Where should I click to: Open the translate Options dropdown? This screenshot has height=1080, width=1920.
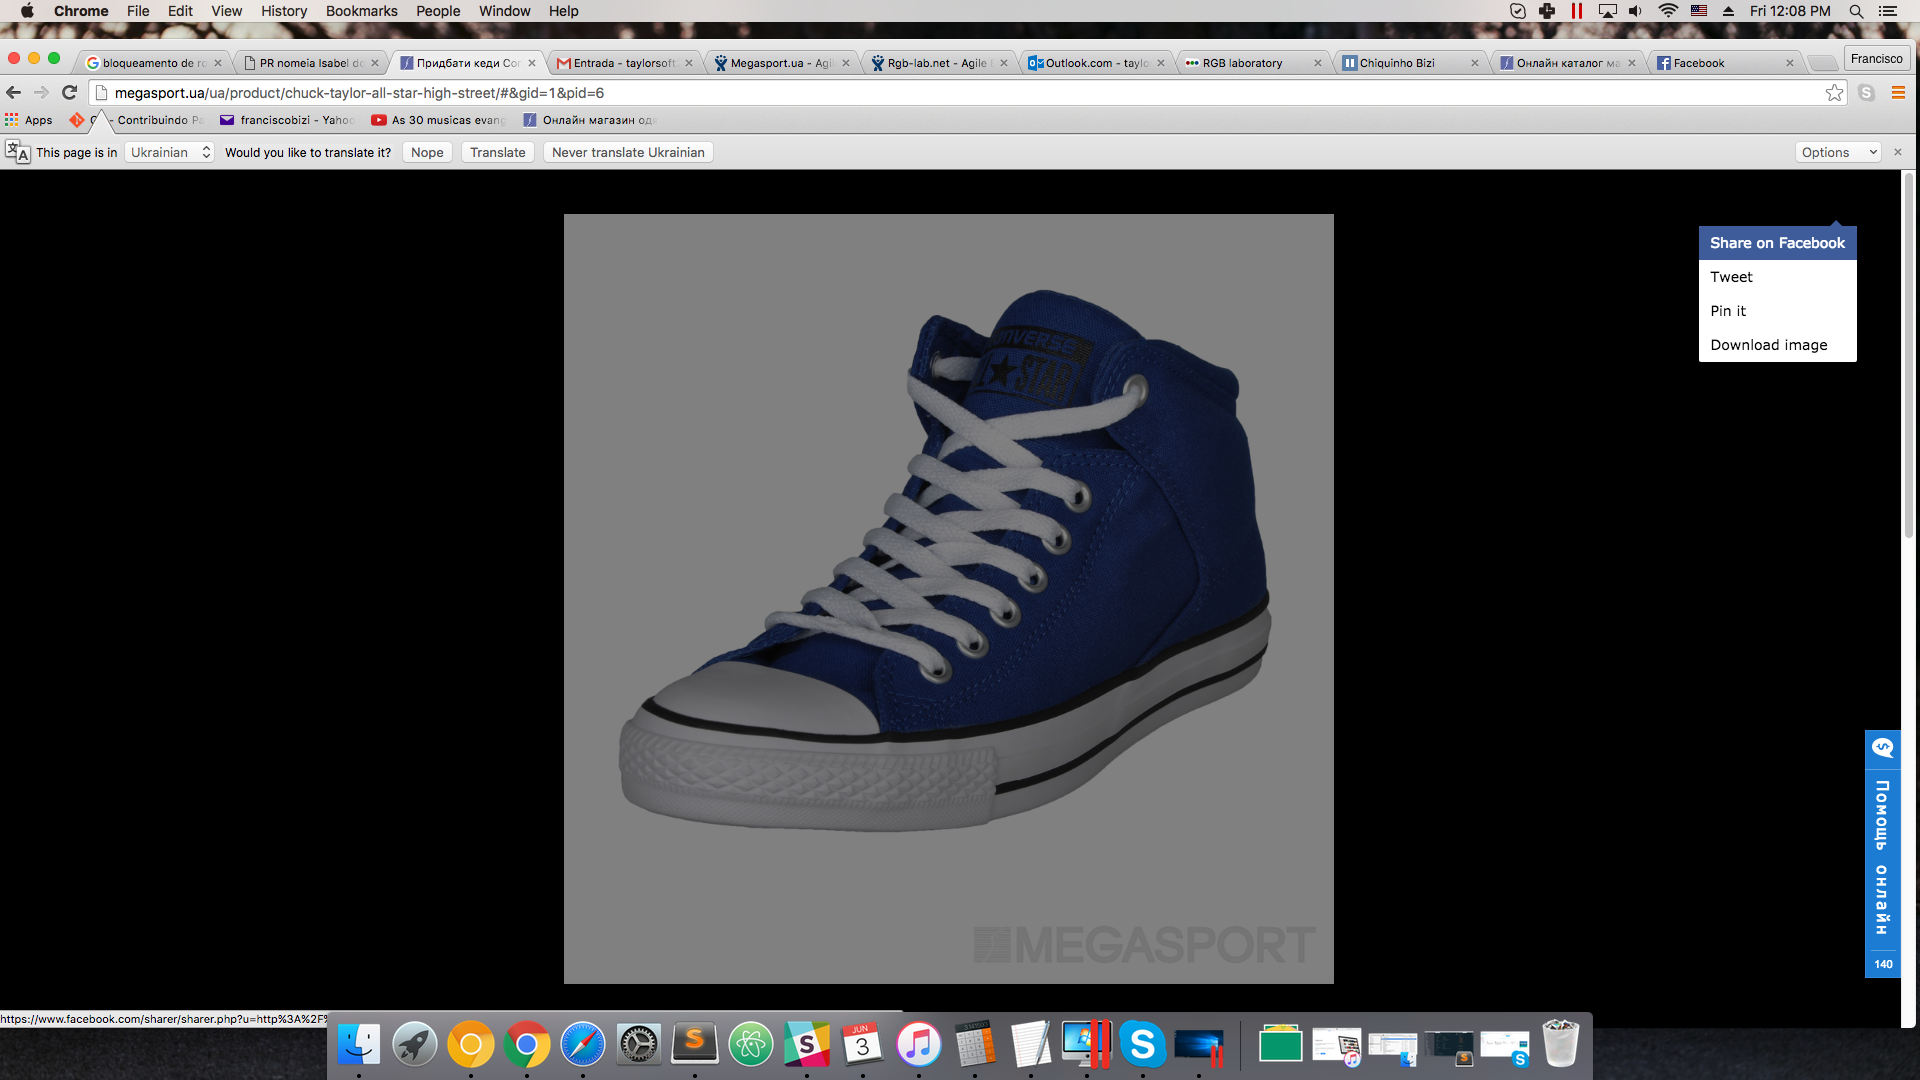[x=1838, y=152]
